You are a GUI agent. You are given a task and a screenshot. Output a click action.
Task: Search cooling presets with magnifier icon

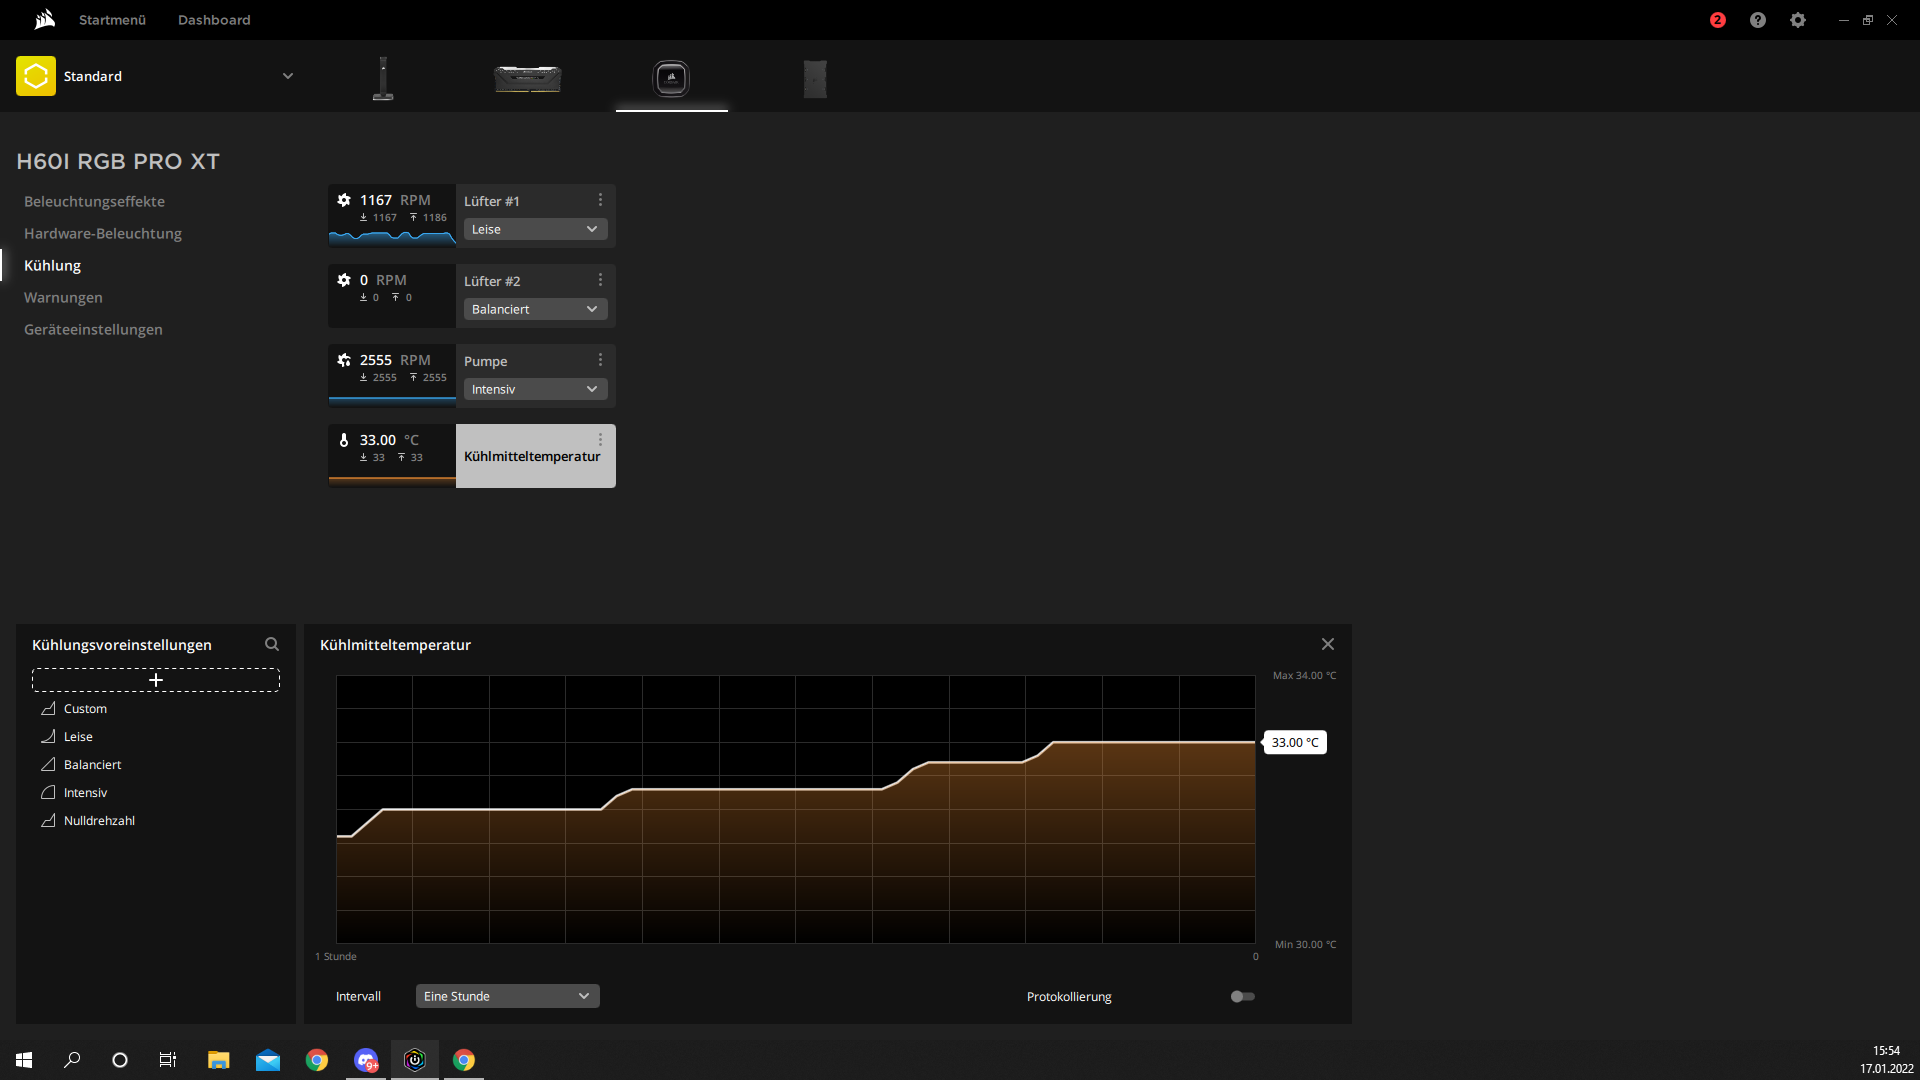pos(272,644)
